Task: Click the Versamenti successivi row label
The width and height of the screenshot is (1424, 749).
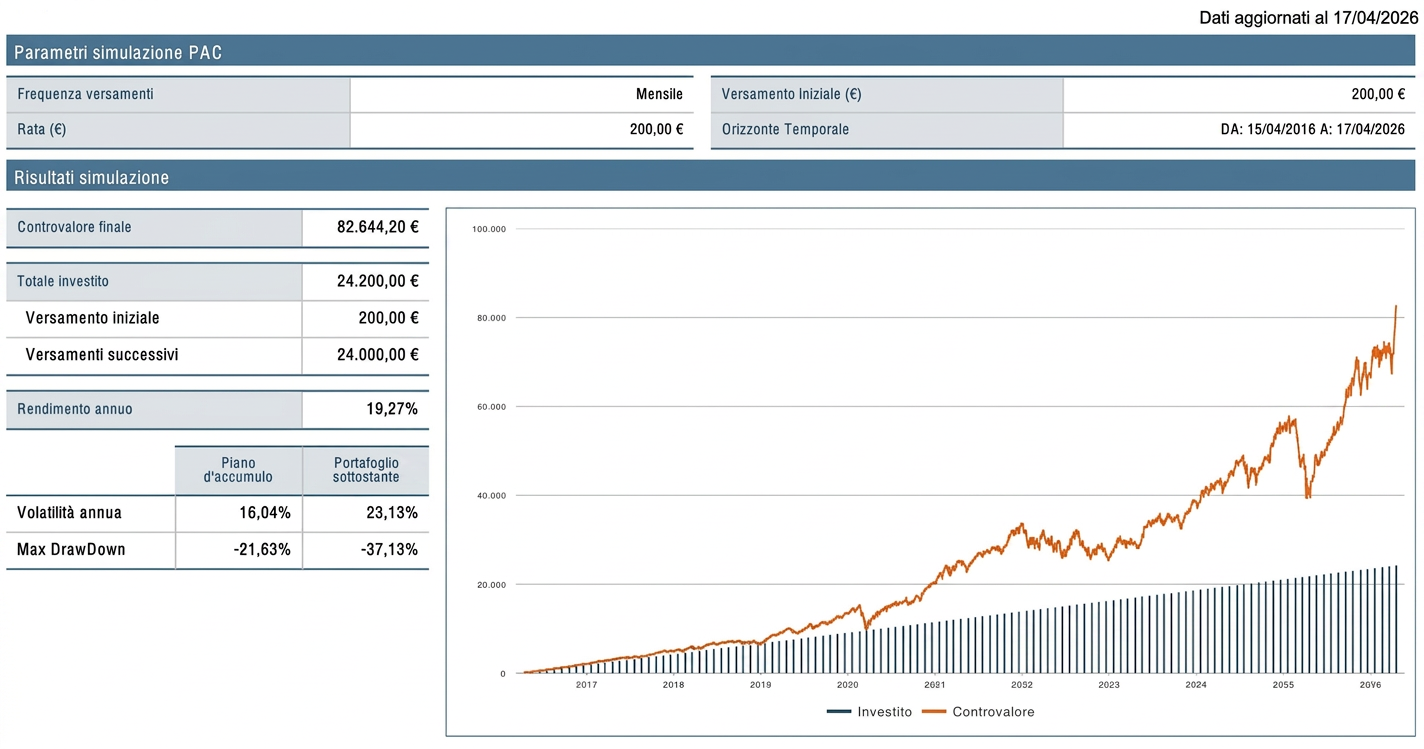Action: (x=102, y=354)
